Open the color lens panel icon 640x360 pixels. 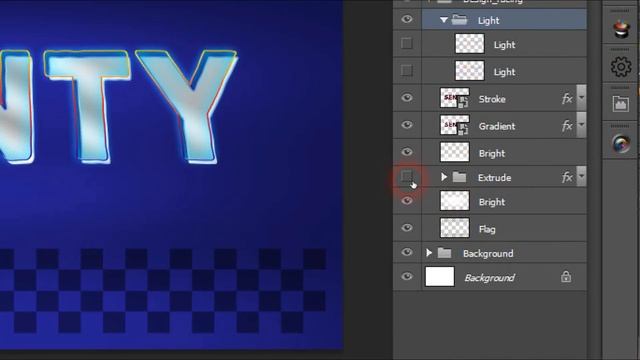click(621, 143)
